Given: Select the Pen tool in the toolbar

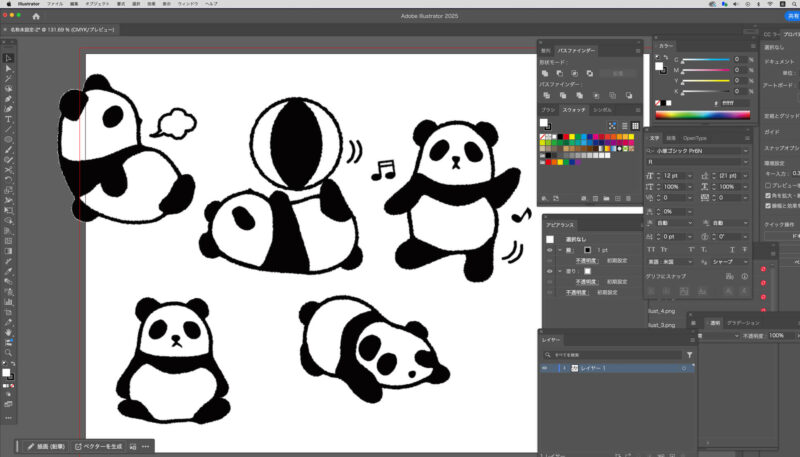Looking at the screenshot, I should [8, 98].
